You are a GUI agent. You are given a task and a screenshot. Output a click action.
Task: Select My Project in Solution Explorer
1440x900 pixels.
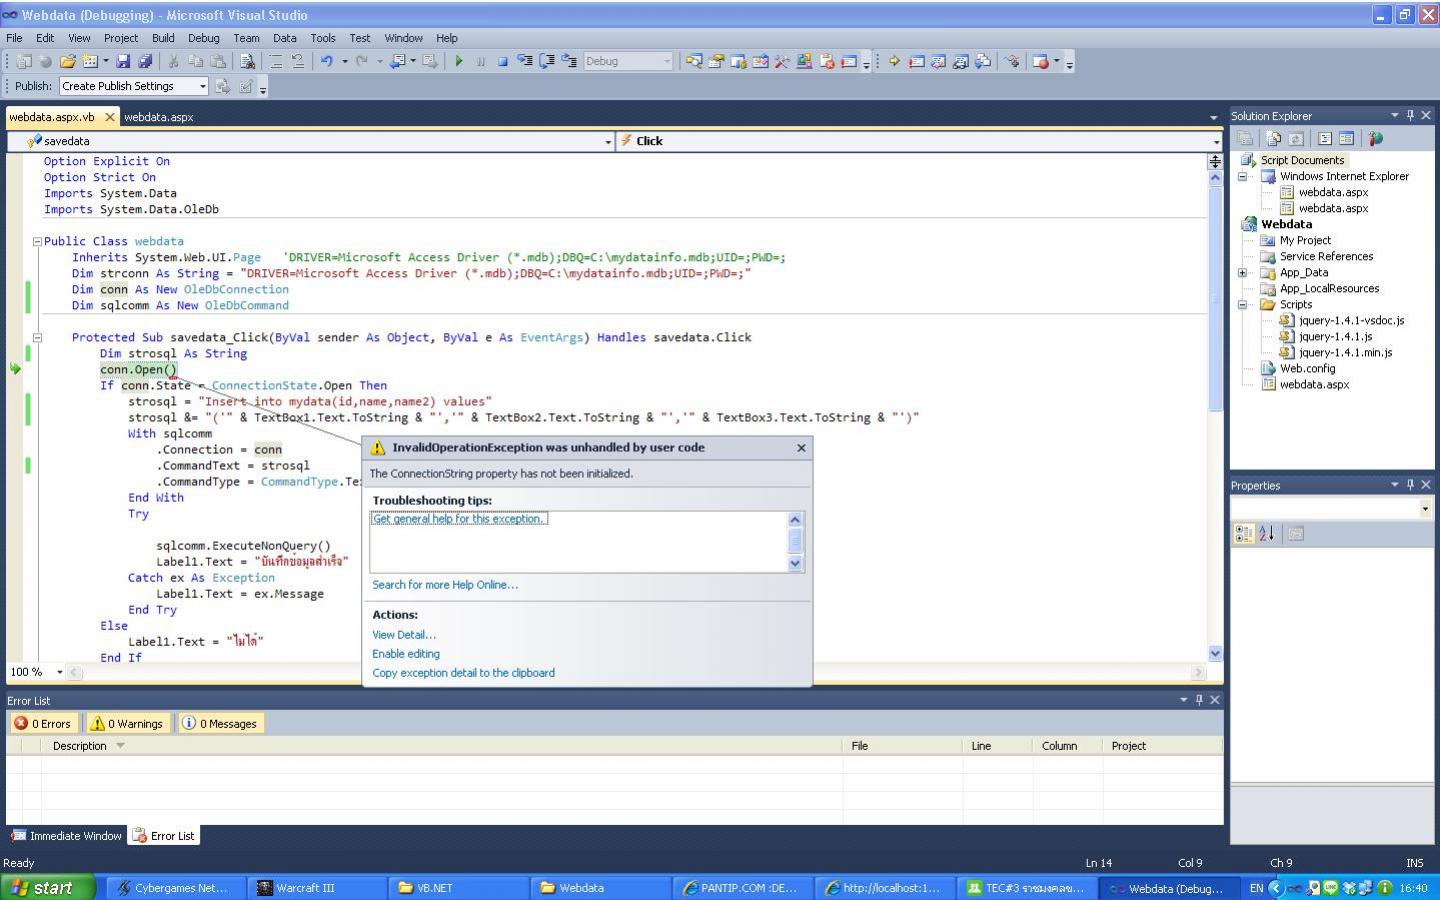[1305, 241]
